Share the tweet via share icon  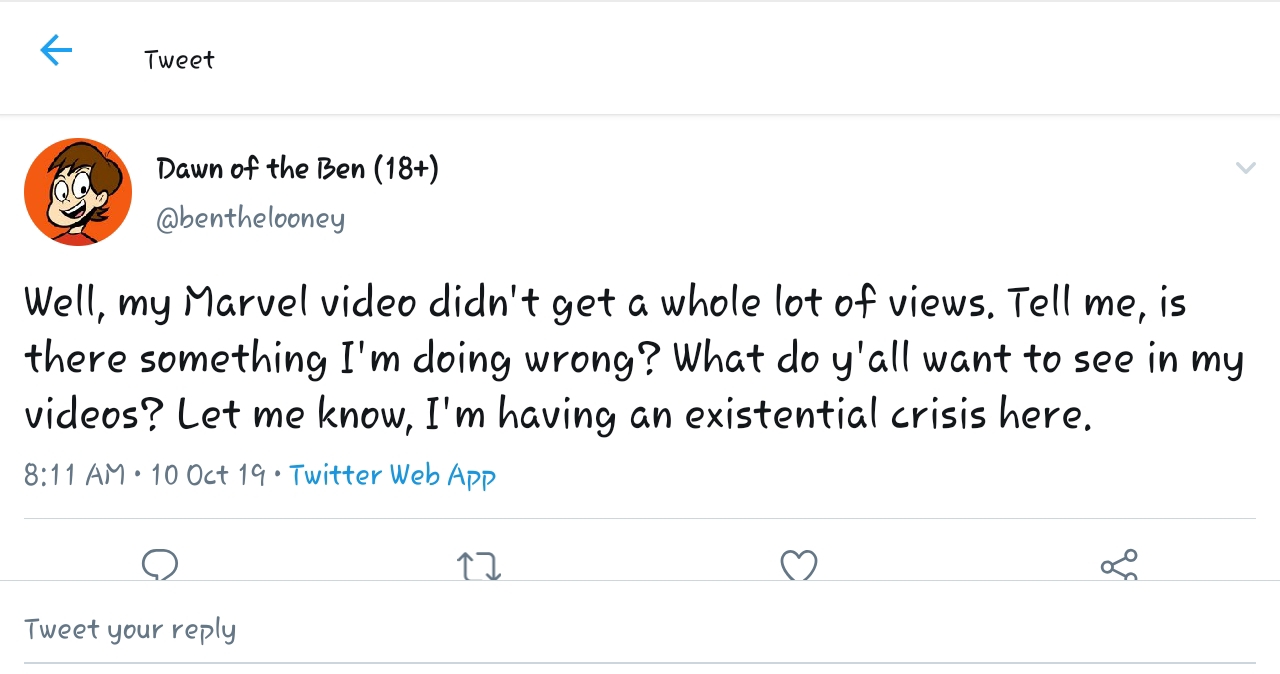1119,565
